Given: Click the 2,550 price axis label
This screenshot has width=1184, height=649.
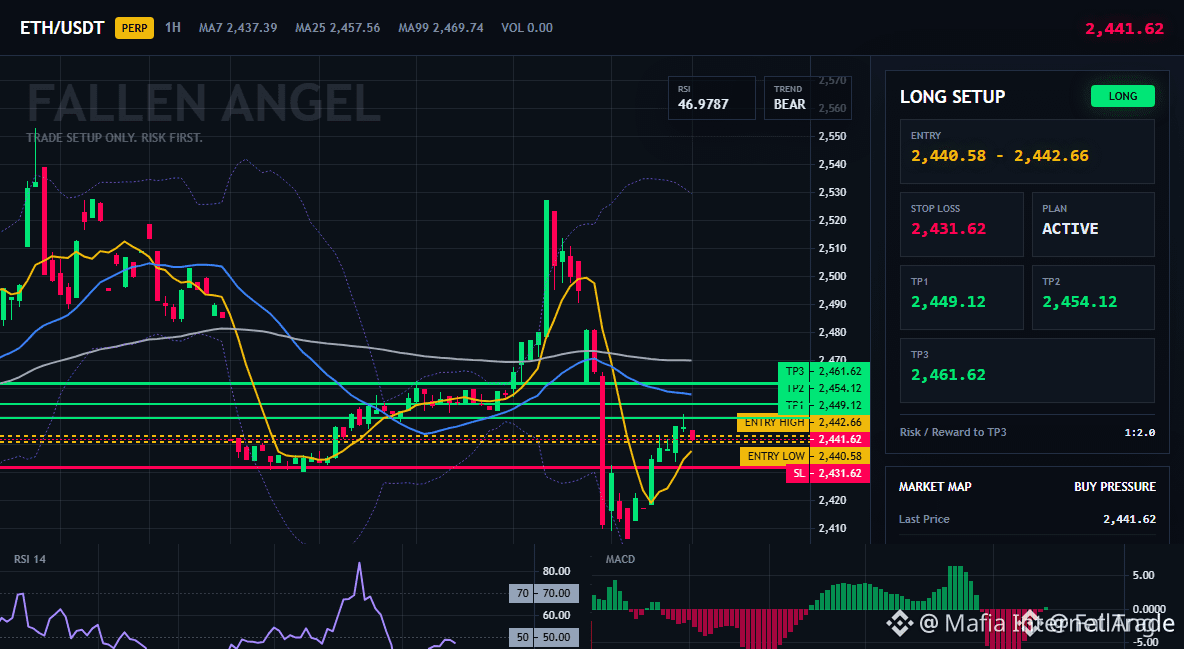Looking at the screenshot, I should pos(832,137).
